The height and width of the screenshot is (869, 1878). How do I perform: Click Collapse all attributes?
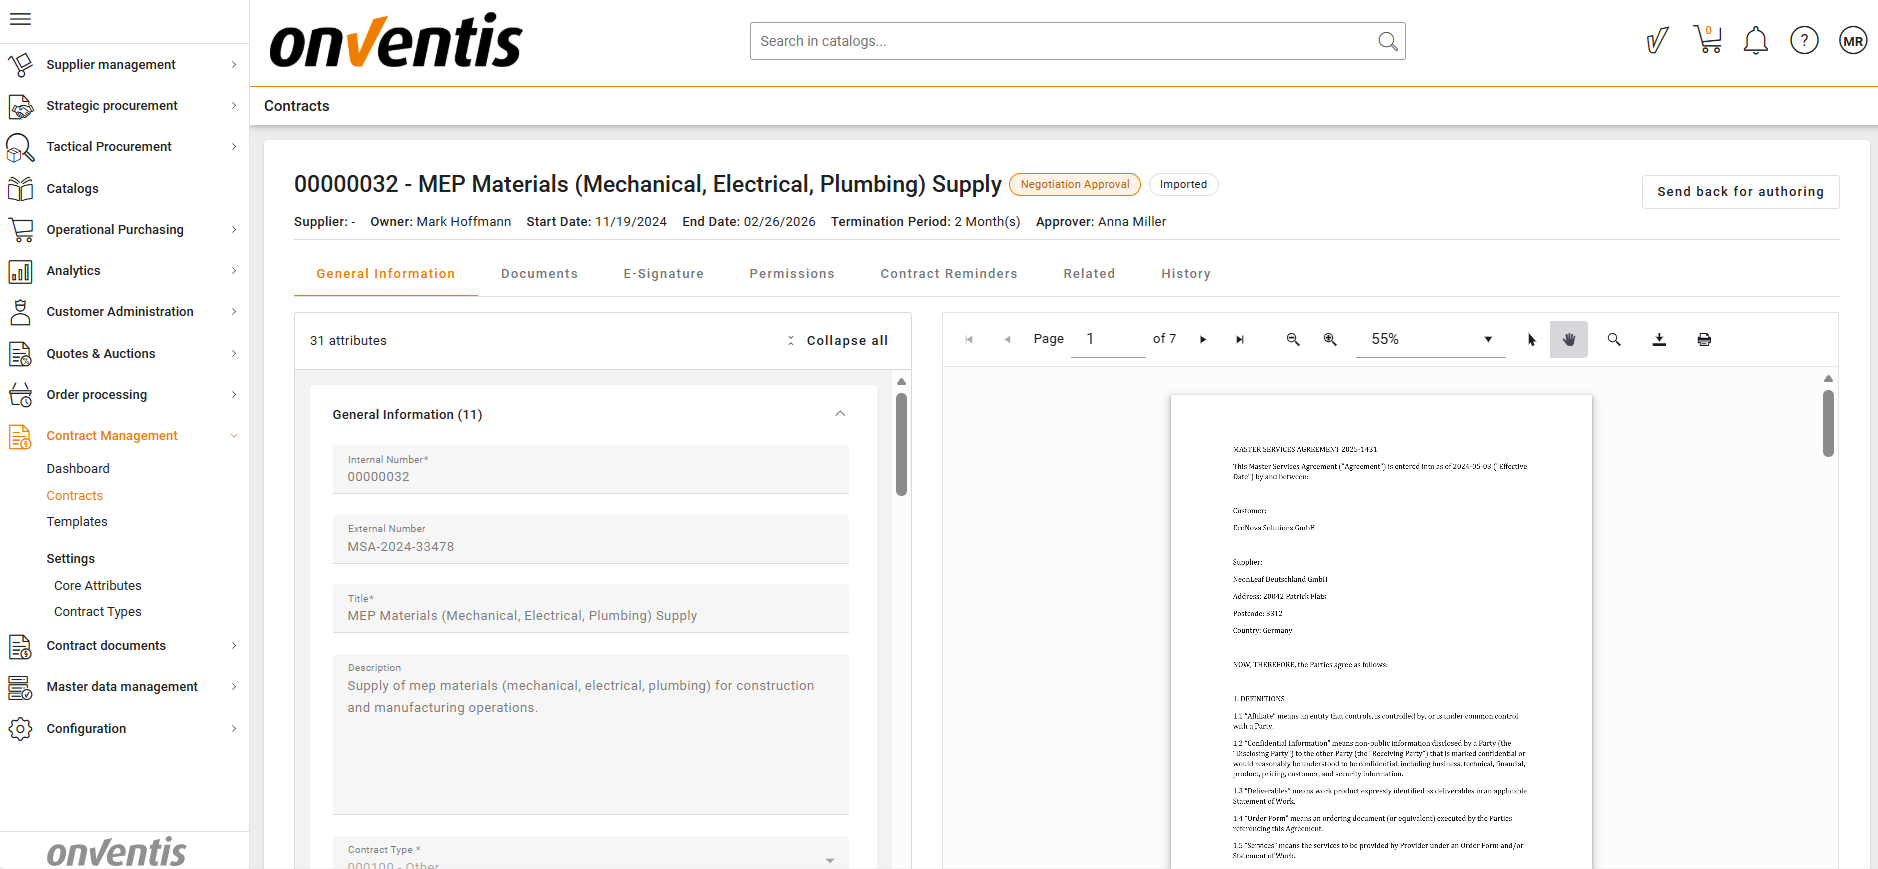point(837,341)
